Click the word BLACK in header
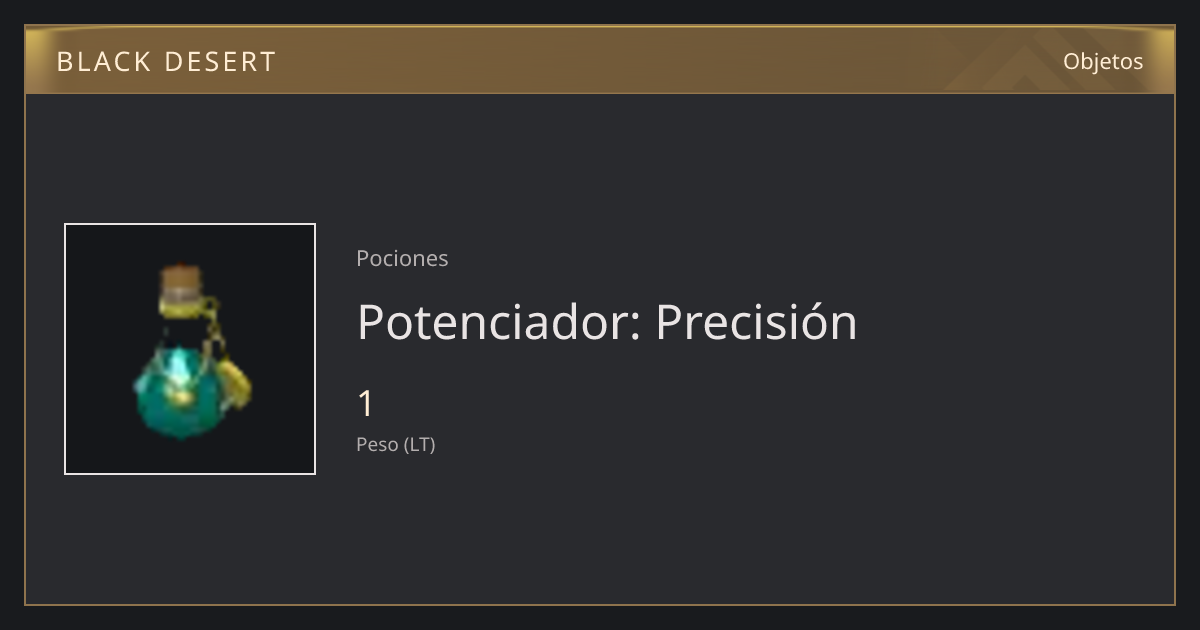The image size is (1200, 630). pyautogui.click(x=104, y=62)
